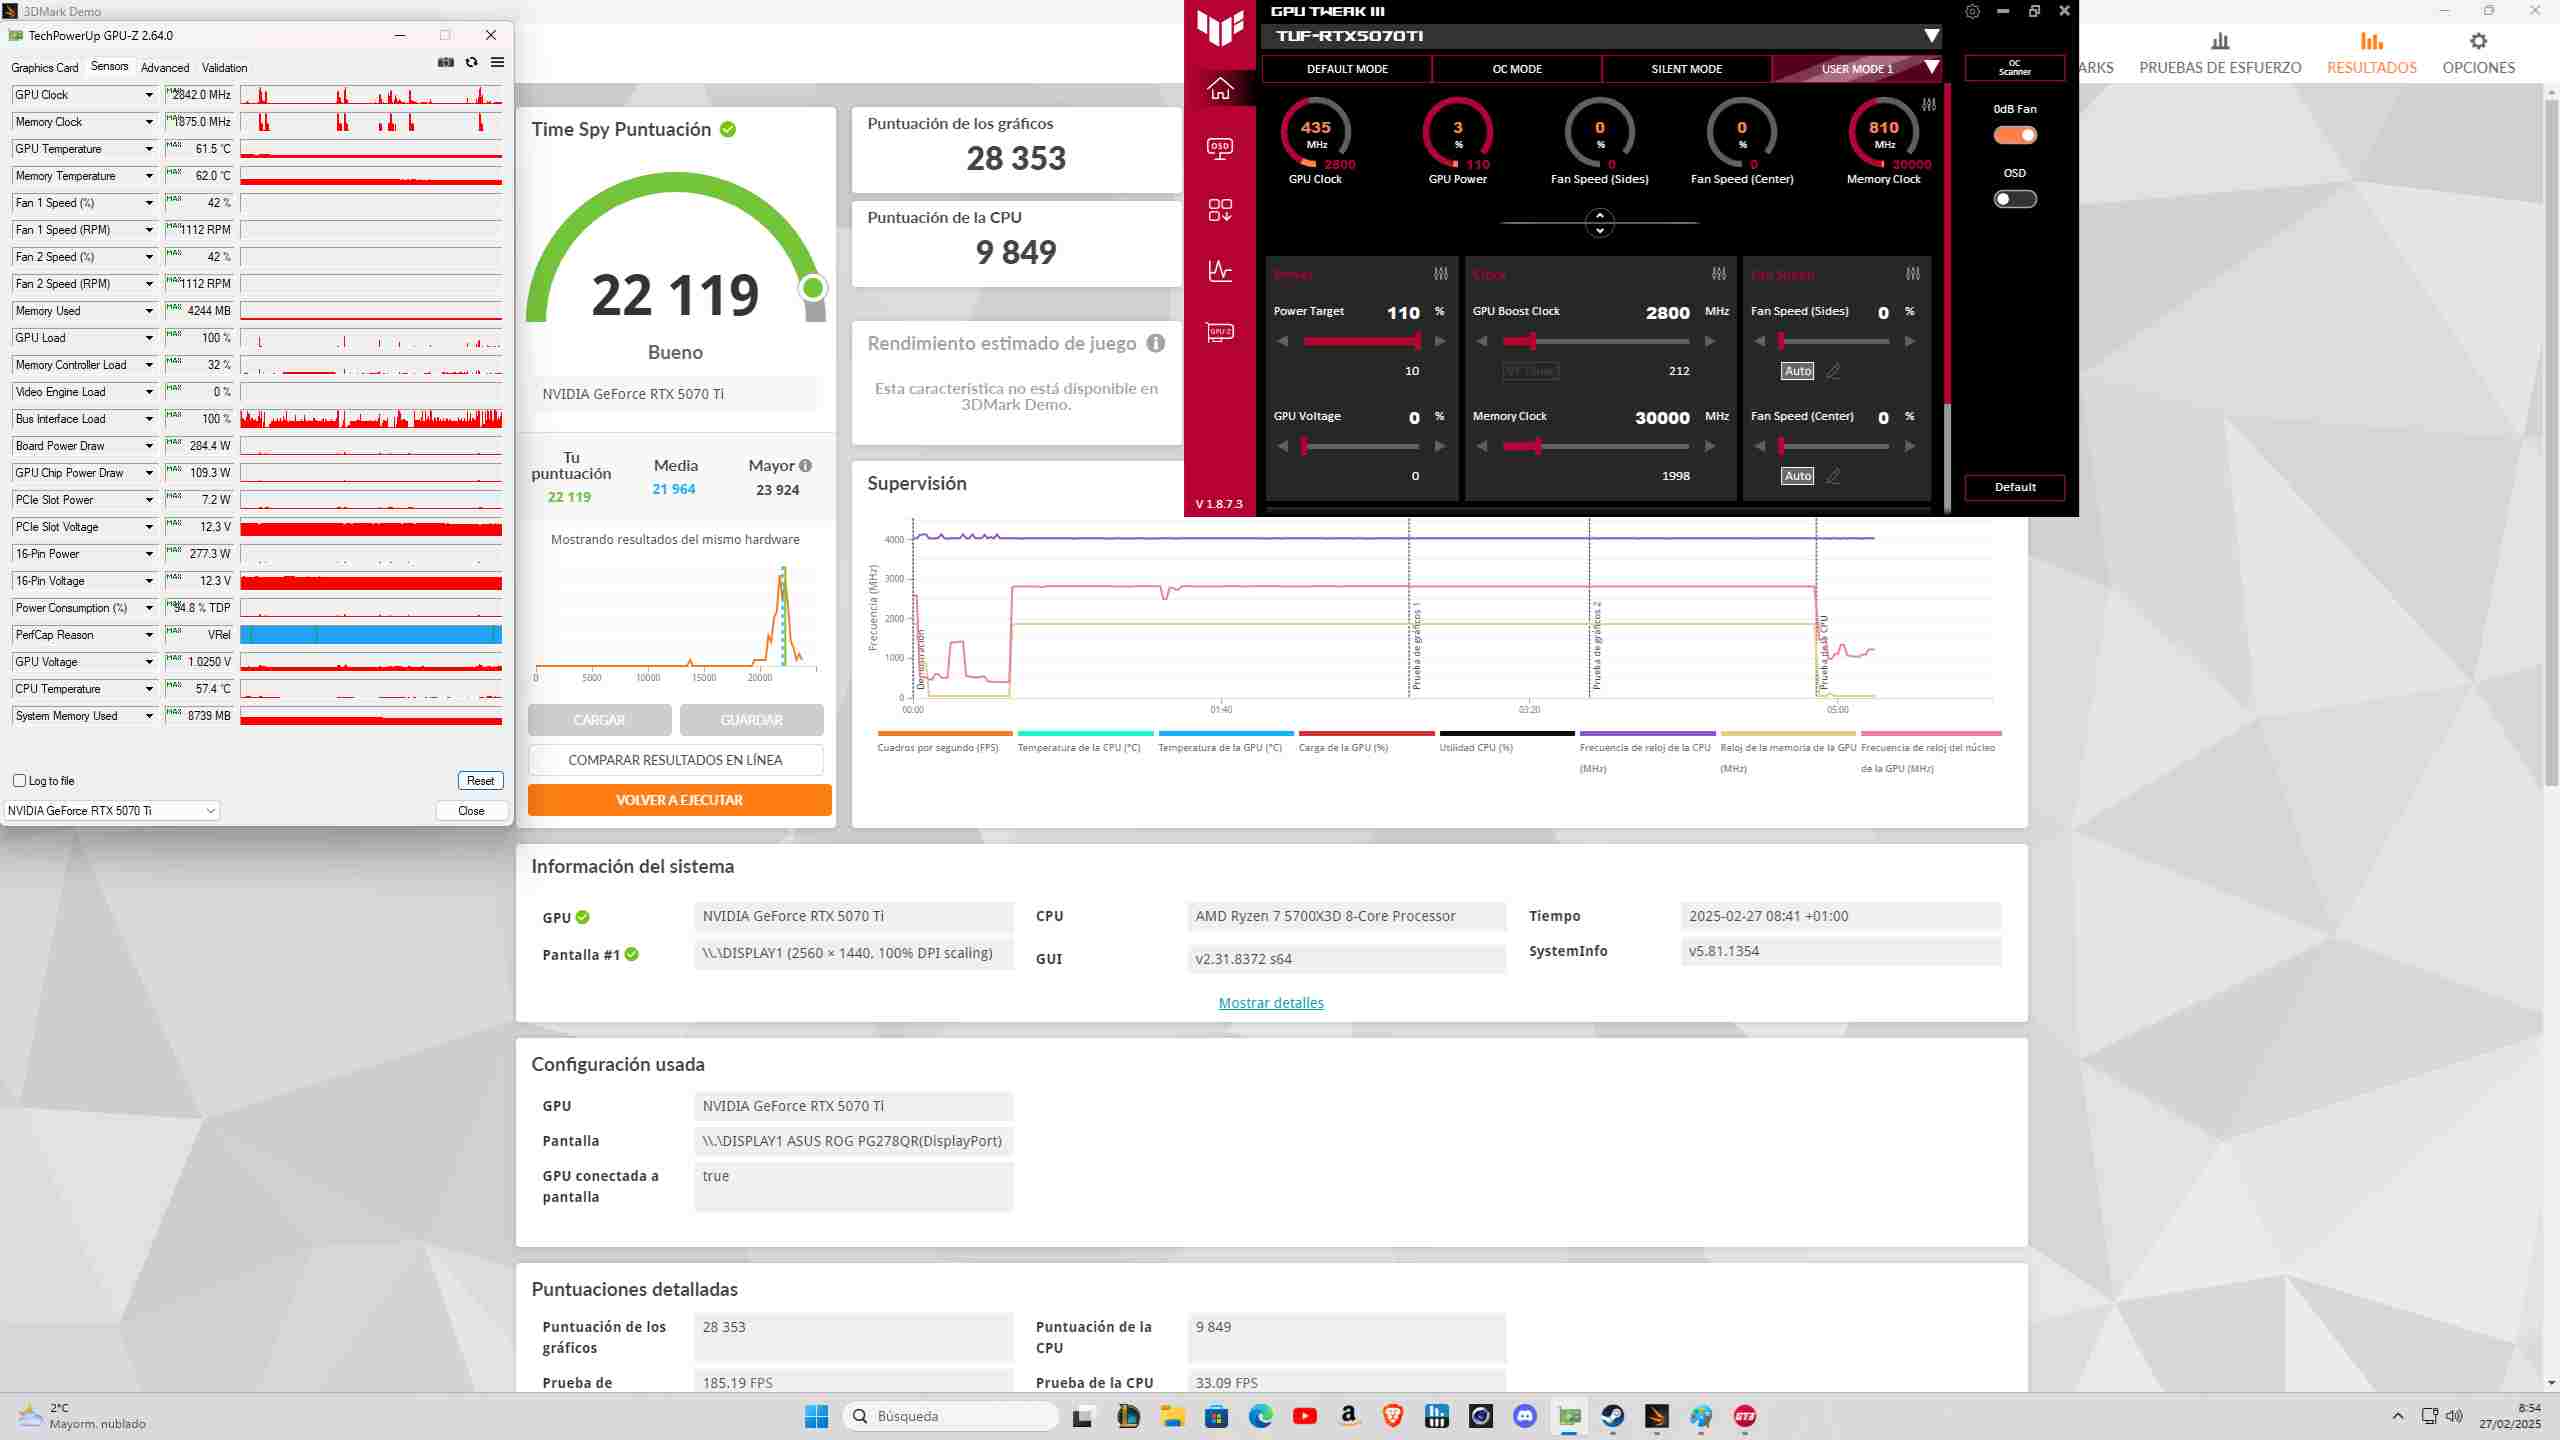
Task: Select Silent Mode in GPU Tweak
Action: tap(1686, 69)
